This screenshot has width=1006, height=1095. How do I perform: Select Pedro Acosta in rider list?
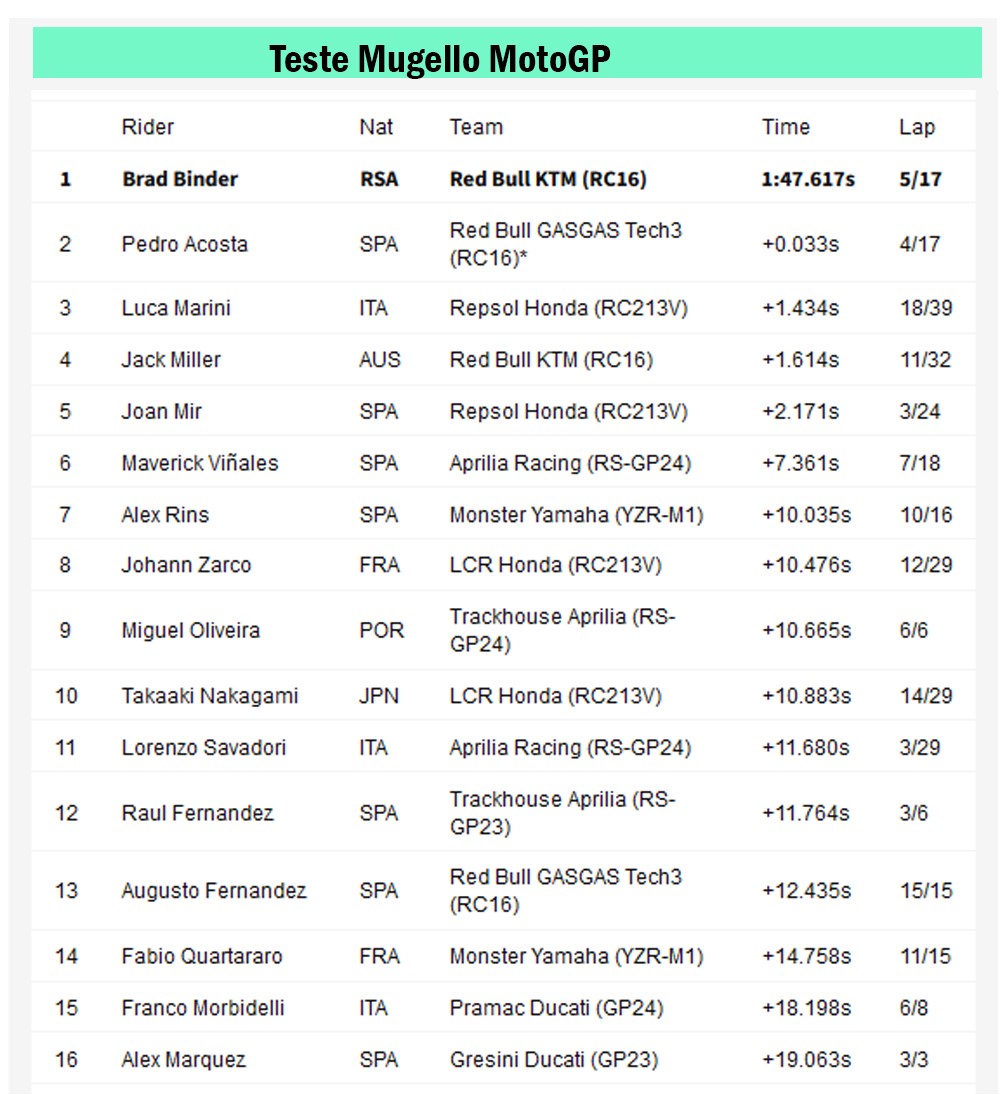tap(184, 244)
